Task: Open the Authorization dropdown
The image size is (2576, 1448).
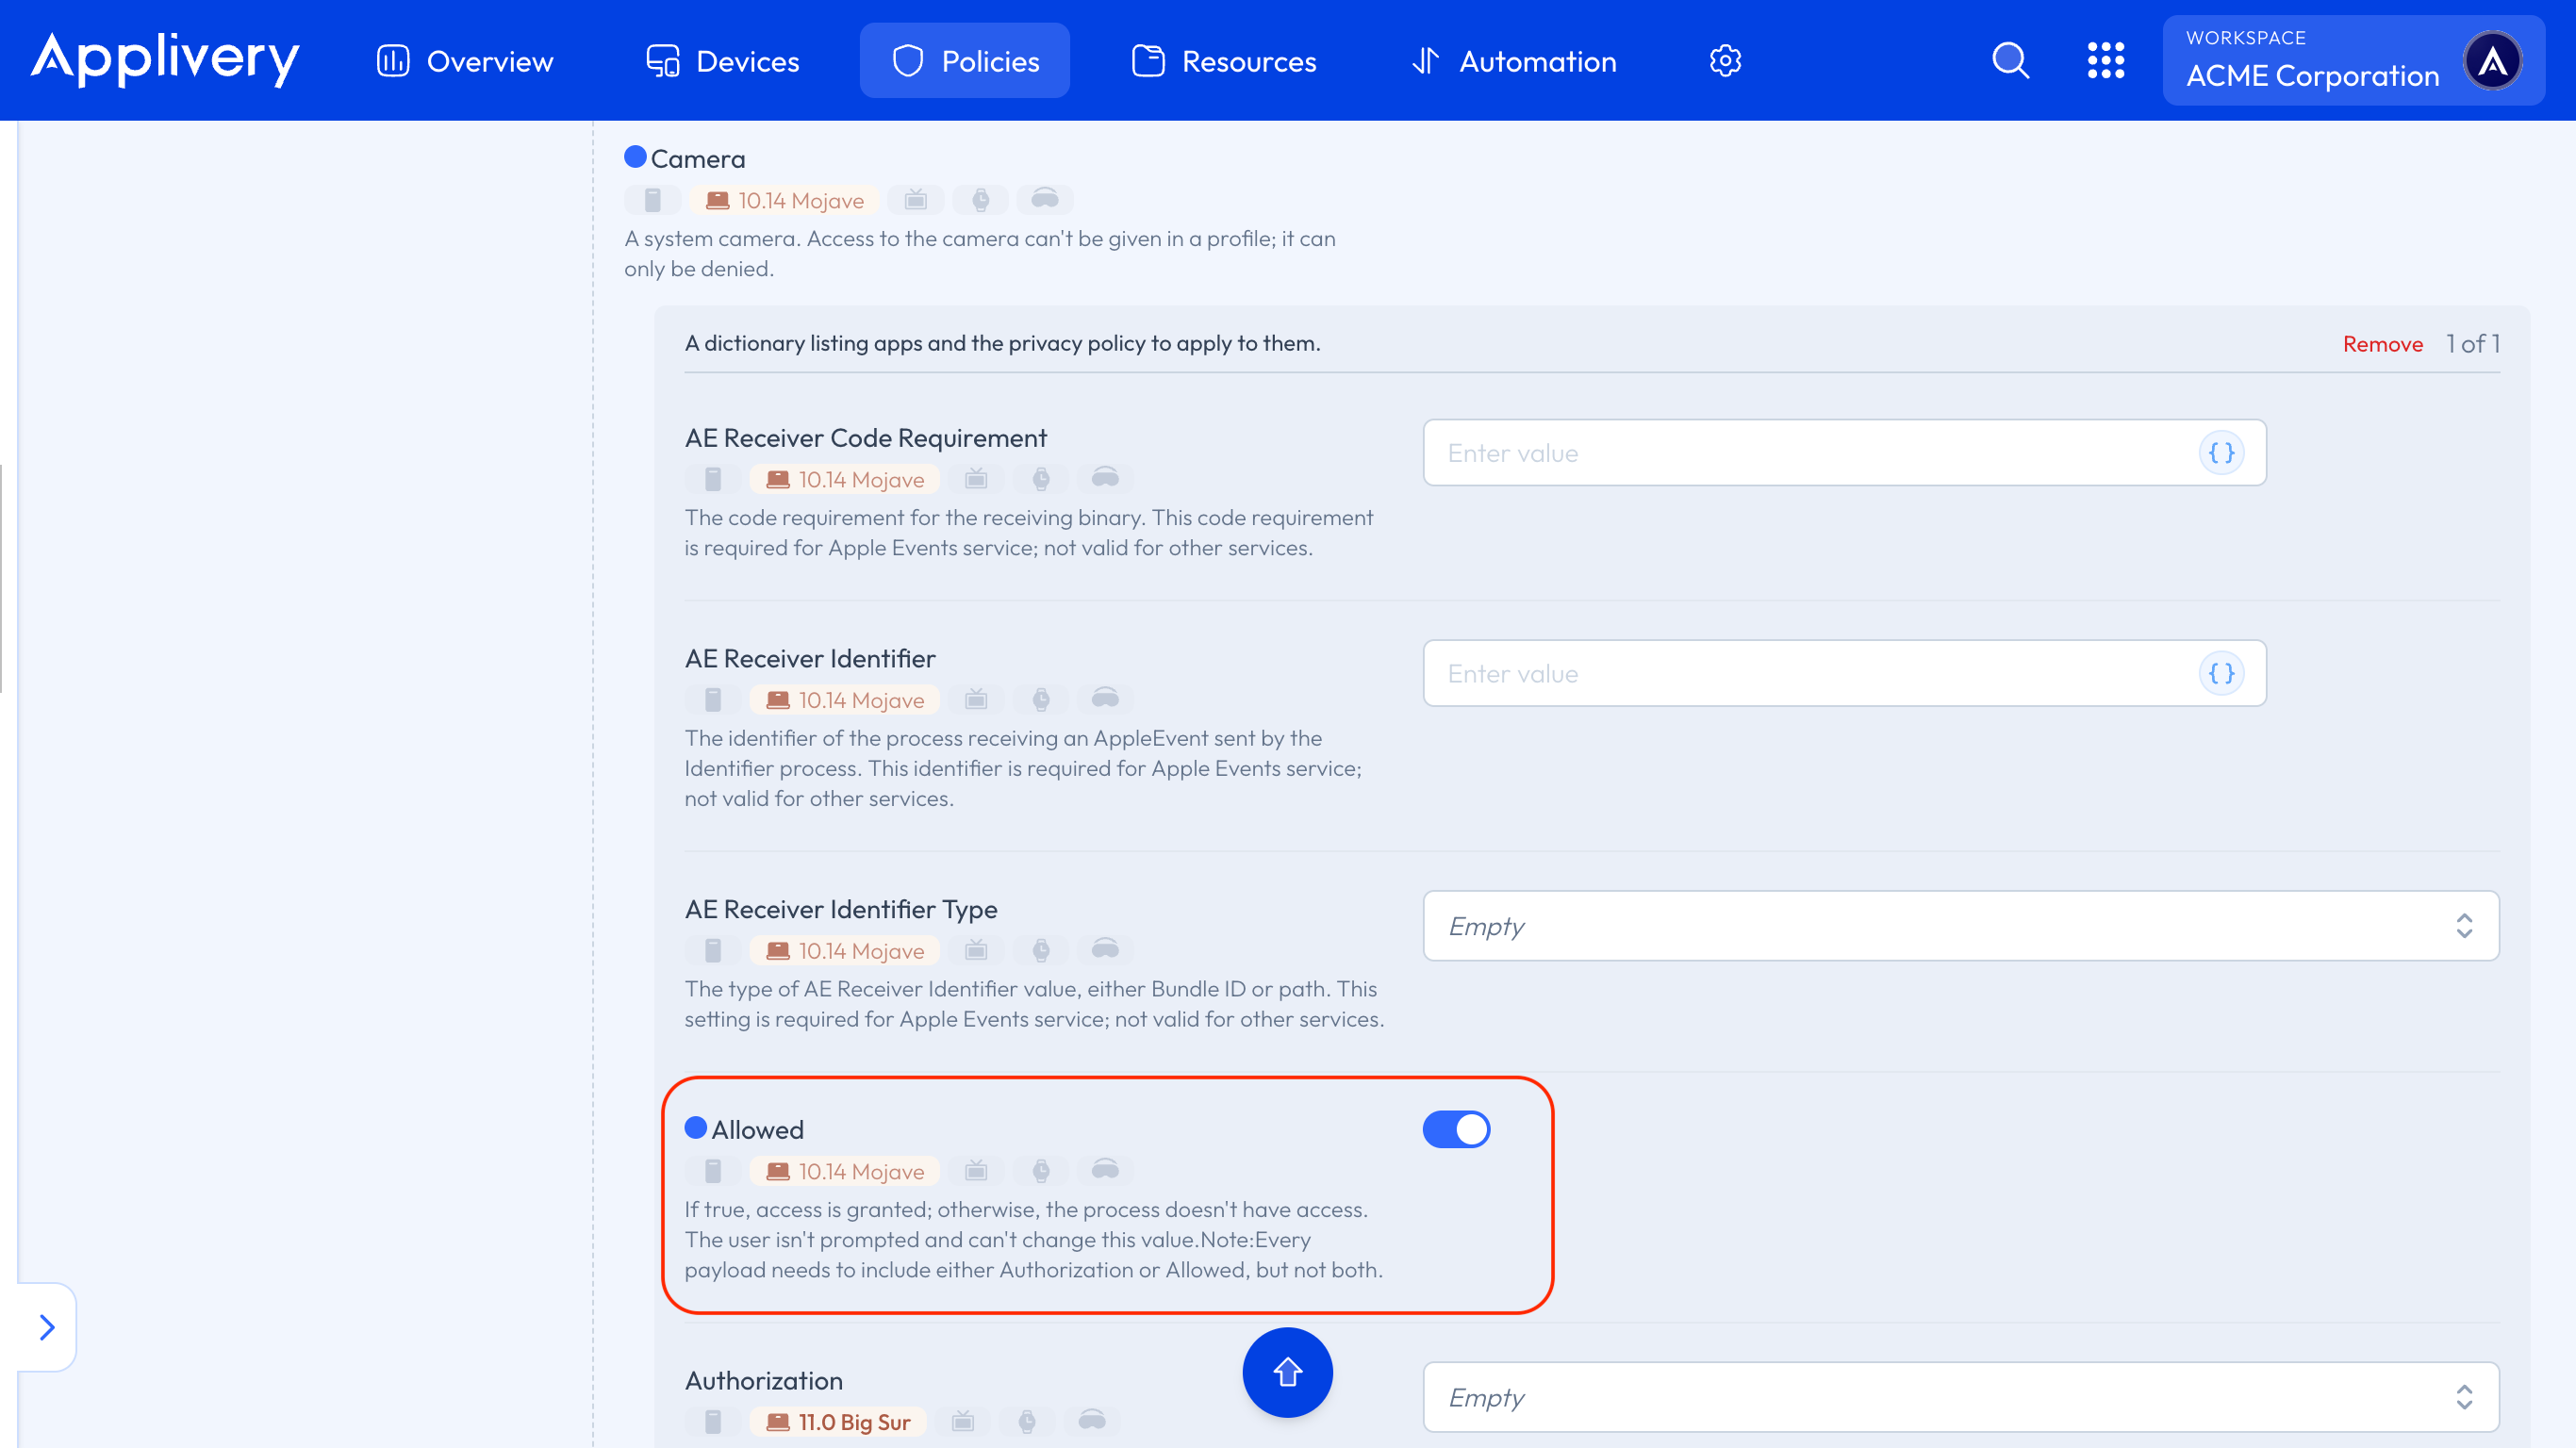Action: [x=1960, y=1397]
